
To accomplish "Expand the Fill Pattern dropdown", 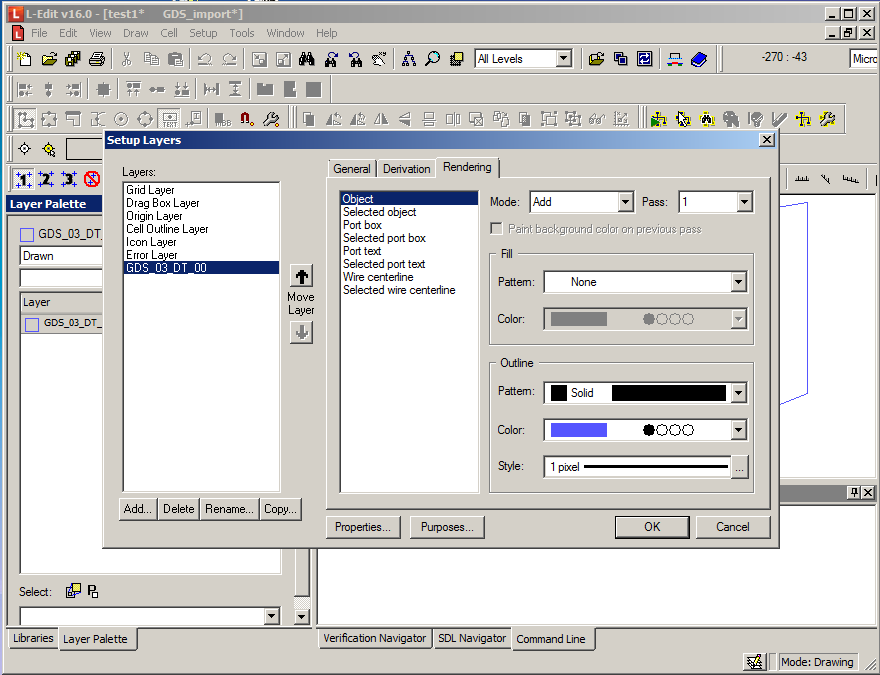I will pyautogui.click(x=738, y=282).
